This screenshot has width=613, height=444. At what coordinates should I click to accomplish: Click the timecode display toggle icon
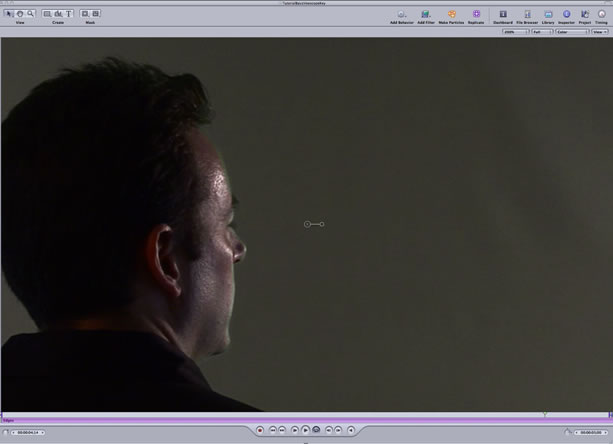(5, 432)
